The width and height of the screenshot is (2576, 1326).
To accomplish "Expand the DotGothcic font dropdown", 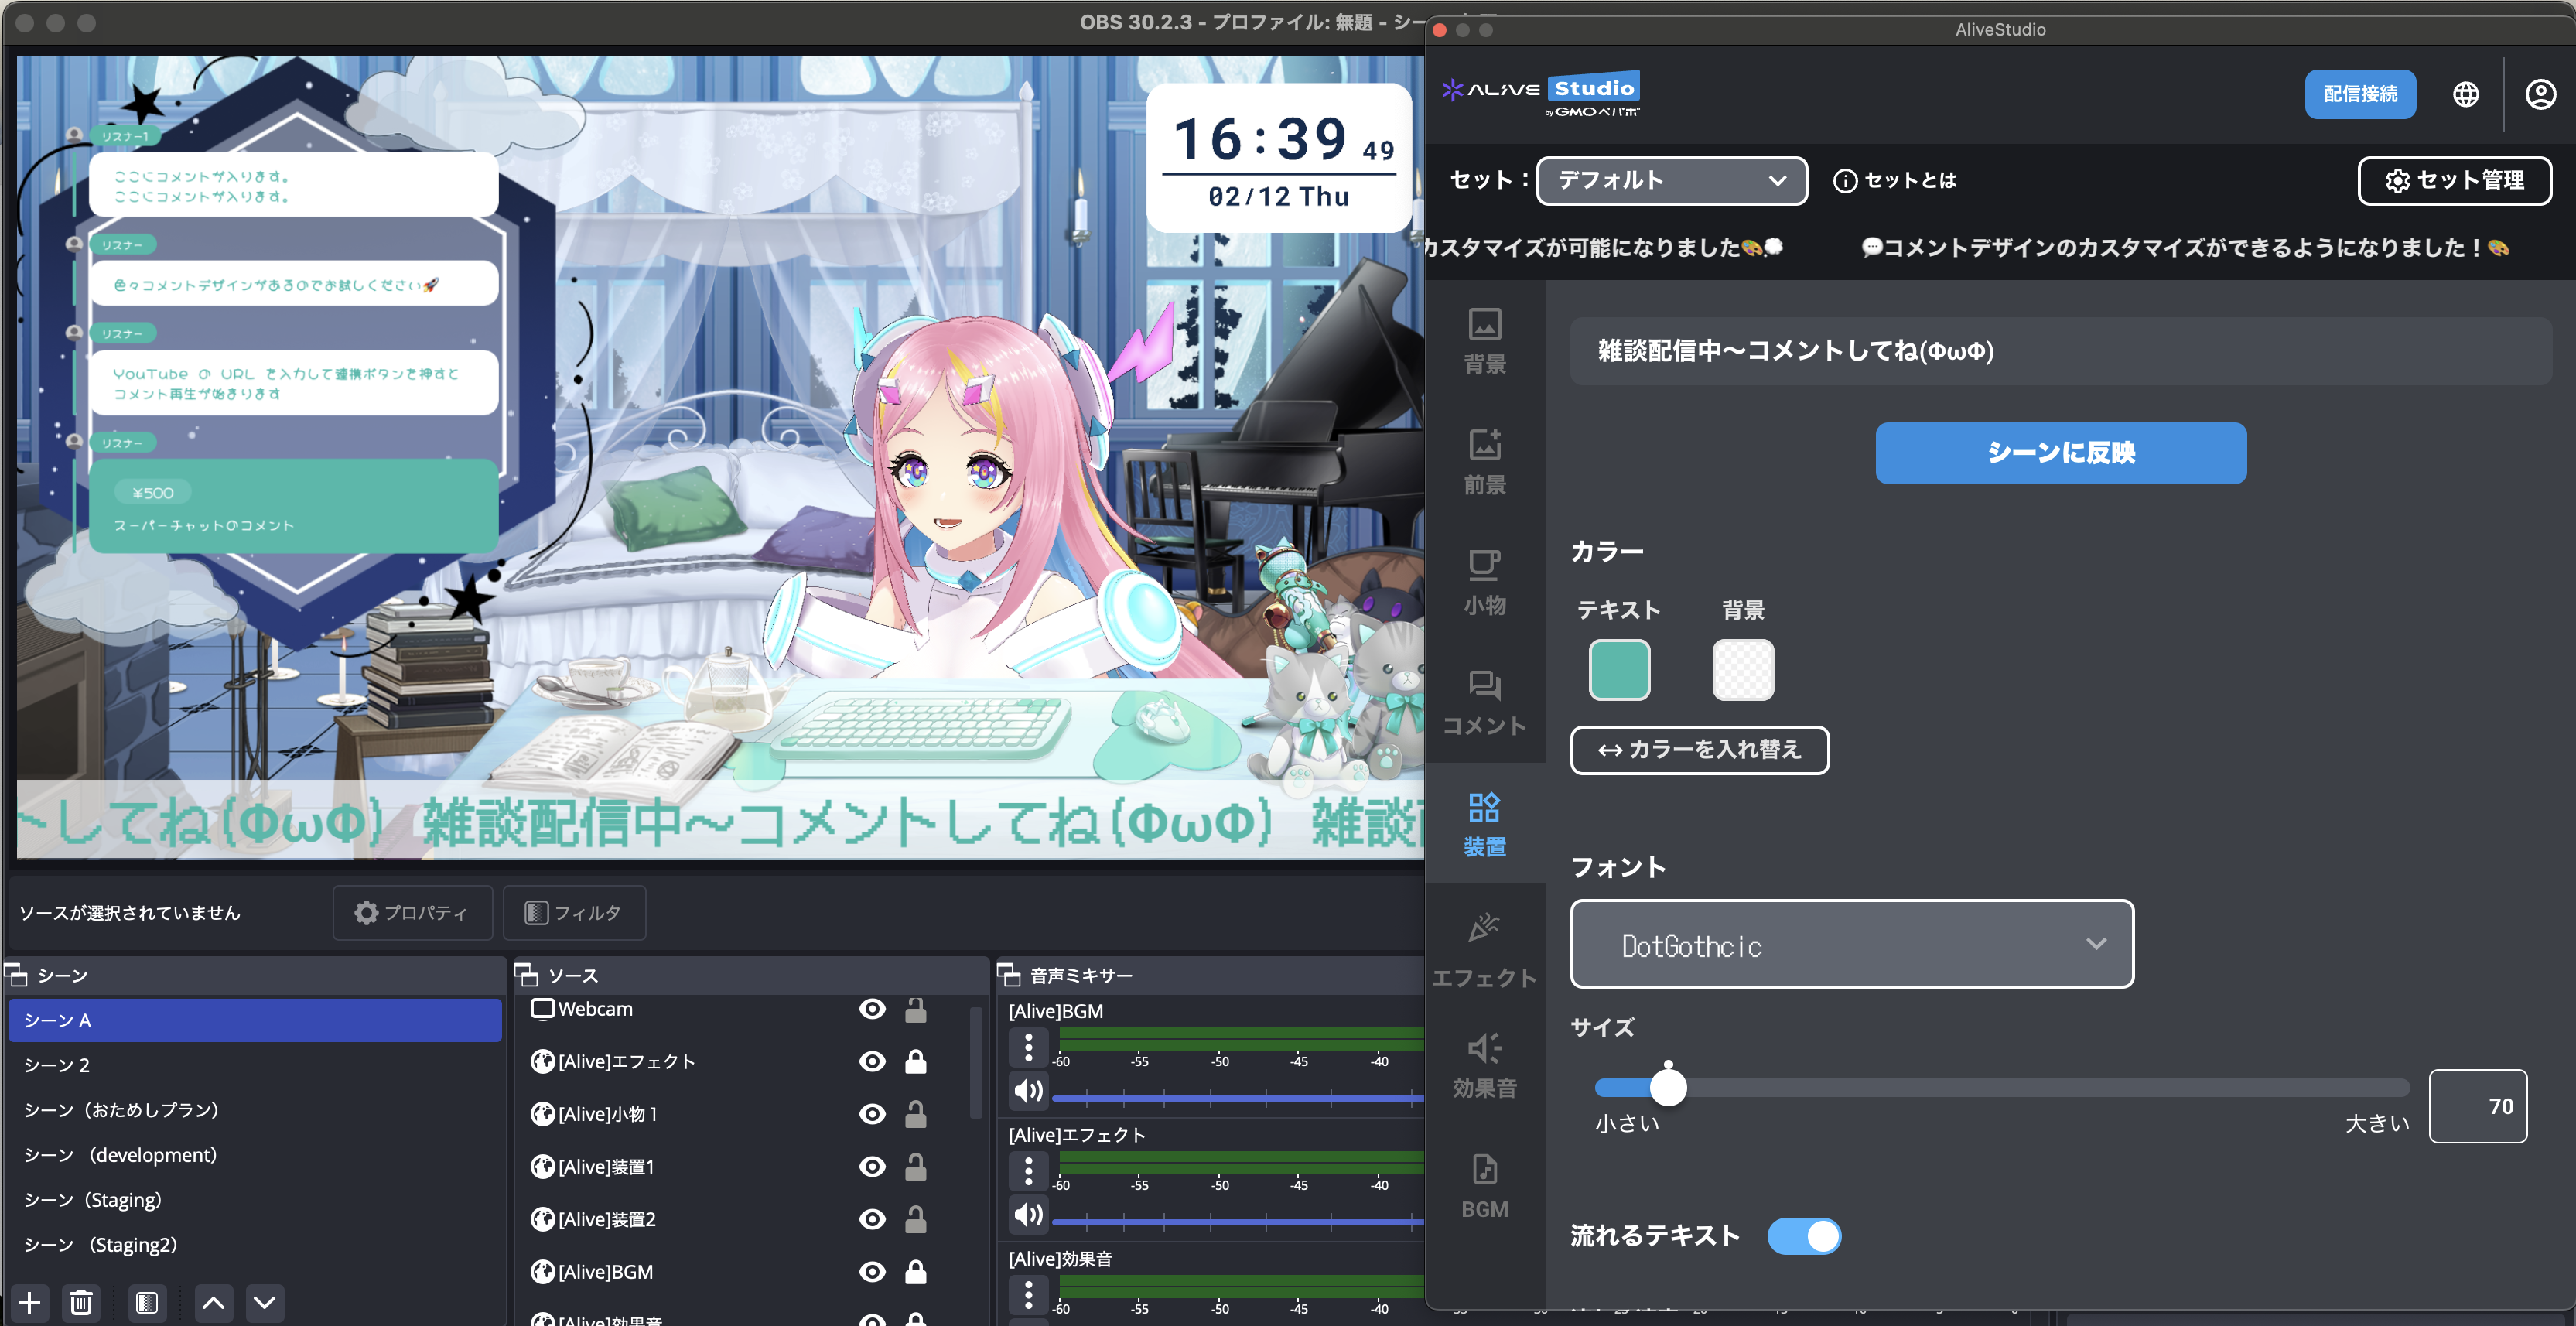I will [1851, 944].
